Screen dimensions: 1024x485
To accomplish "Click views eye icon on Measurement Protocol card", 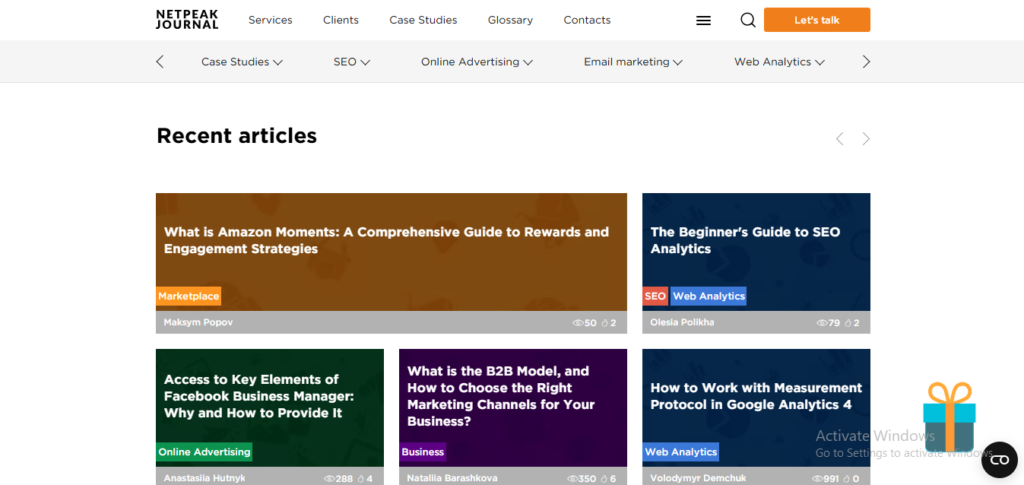I will click(817, 478).
